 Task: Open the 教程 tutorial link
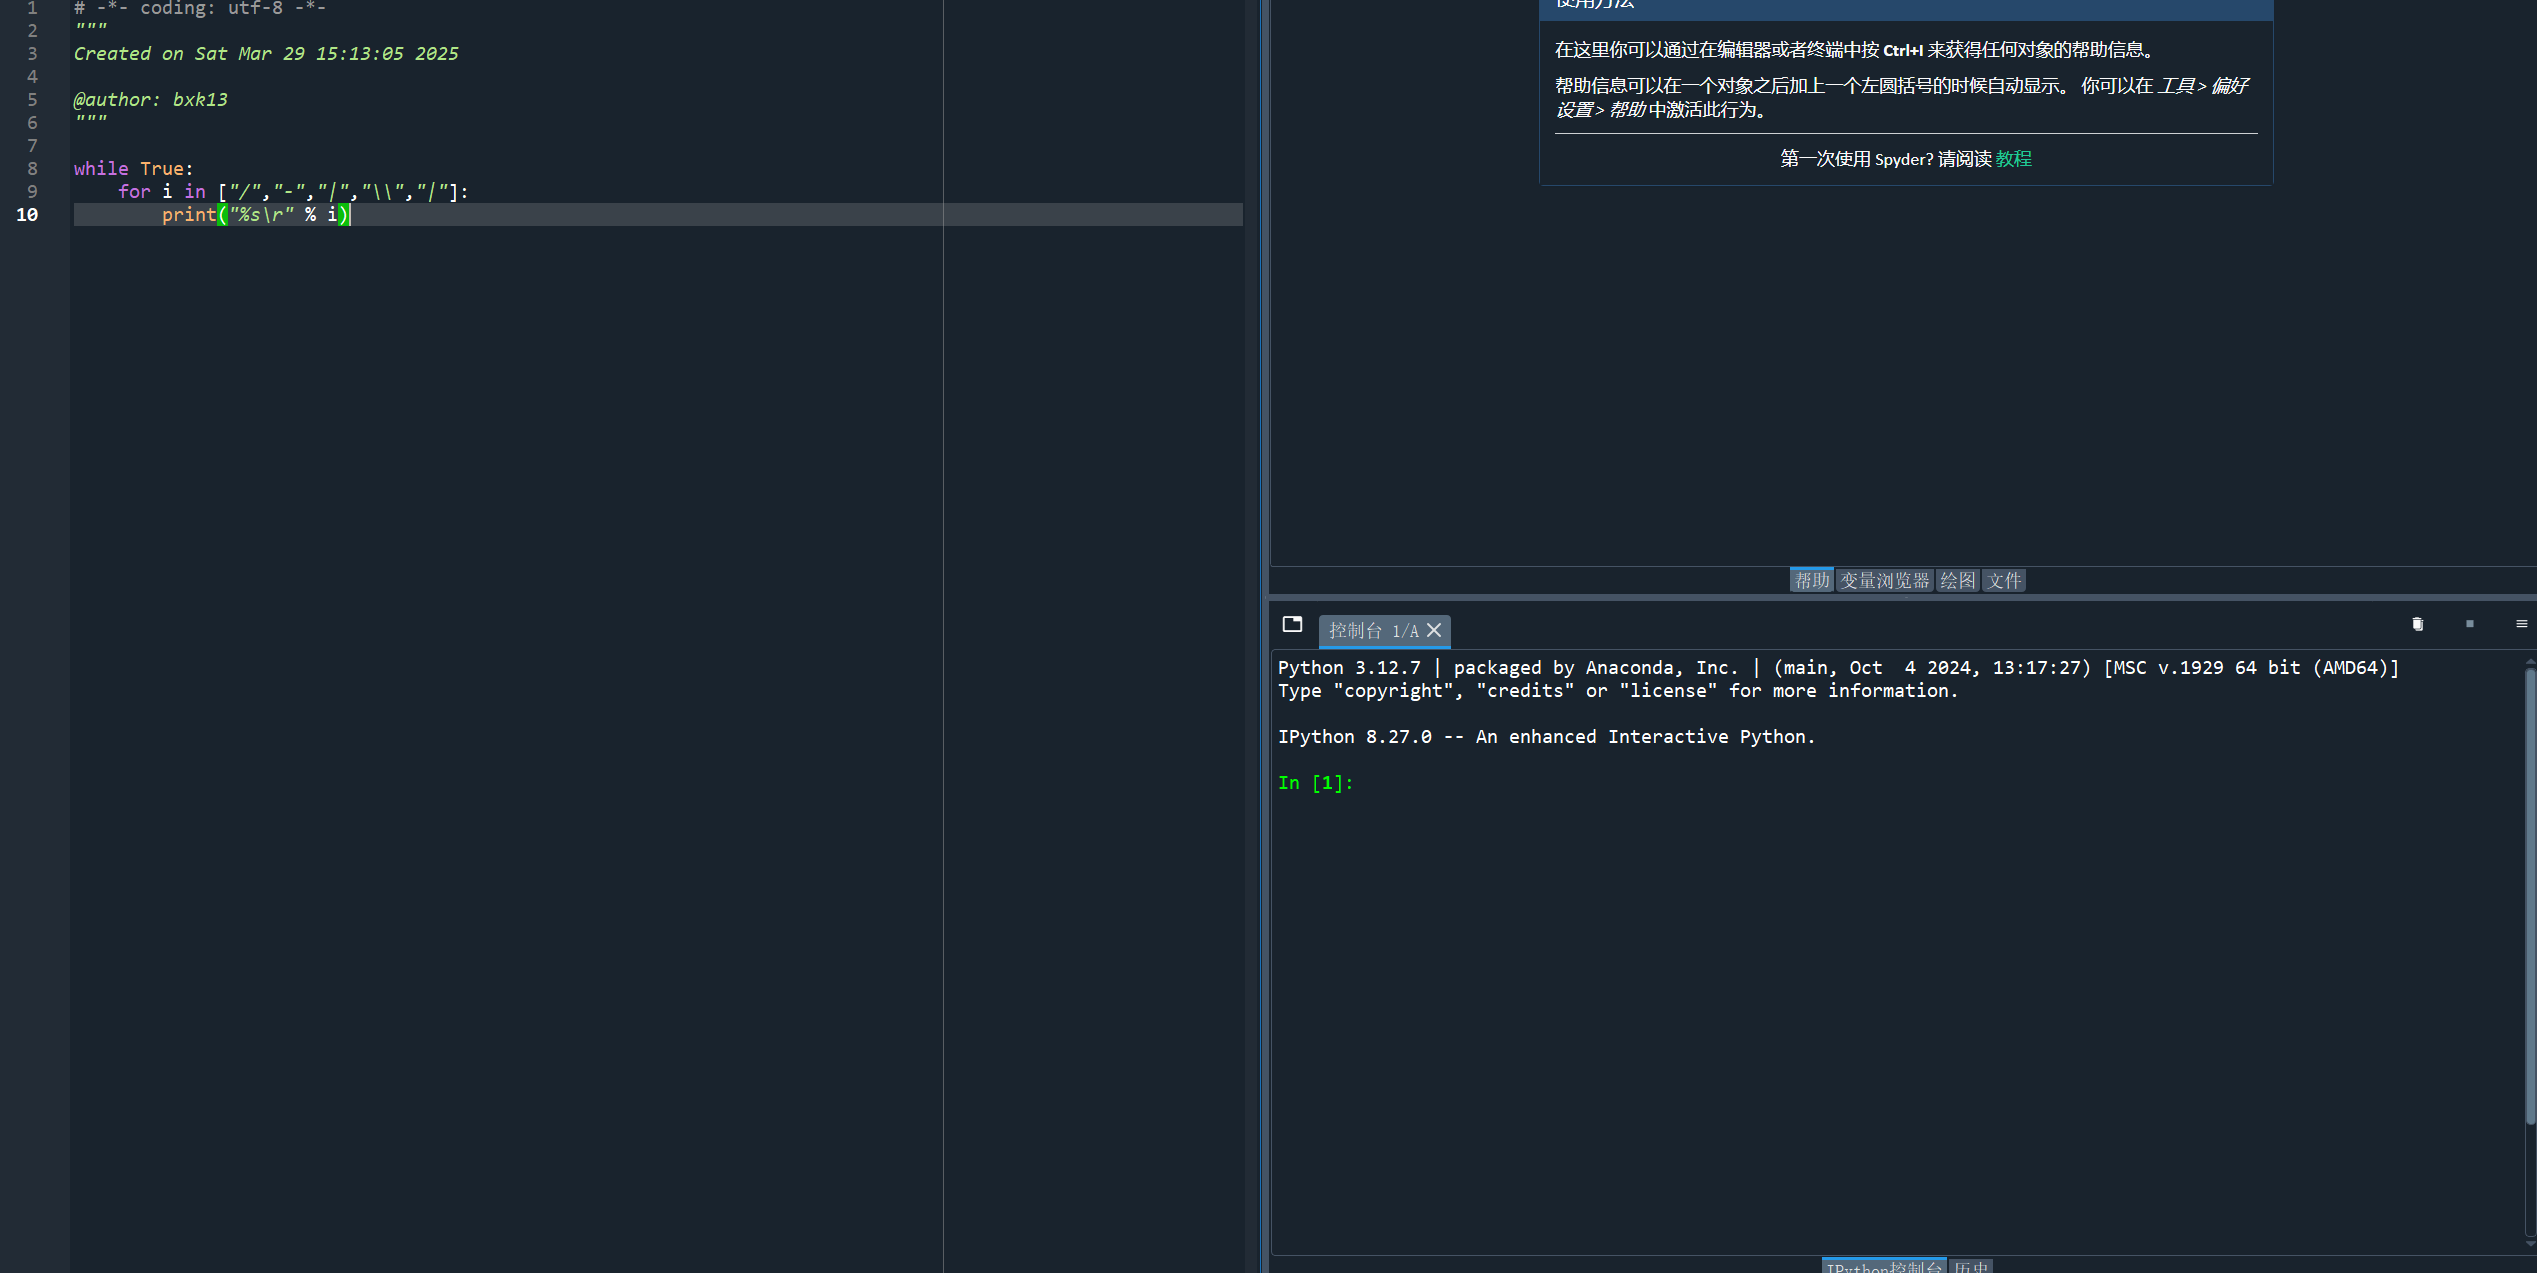pos(2013,159)
